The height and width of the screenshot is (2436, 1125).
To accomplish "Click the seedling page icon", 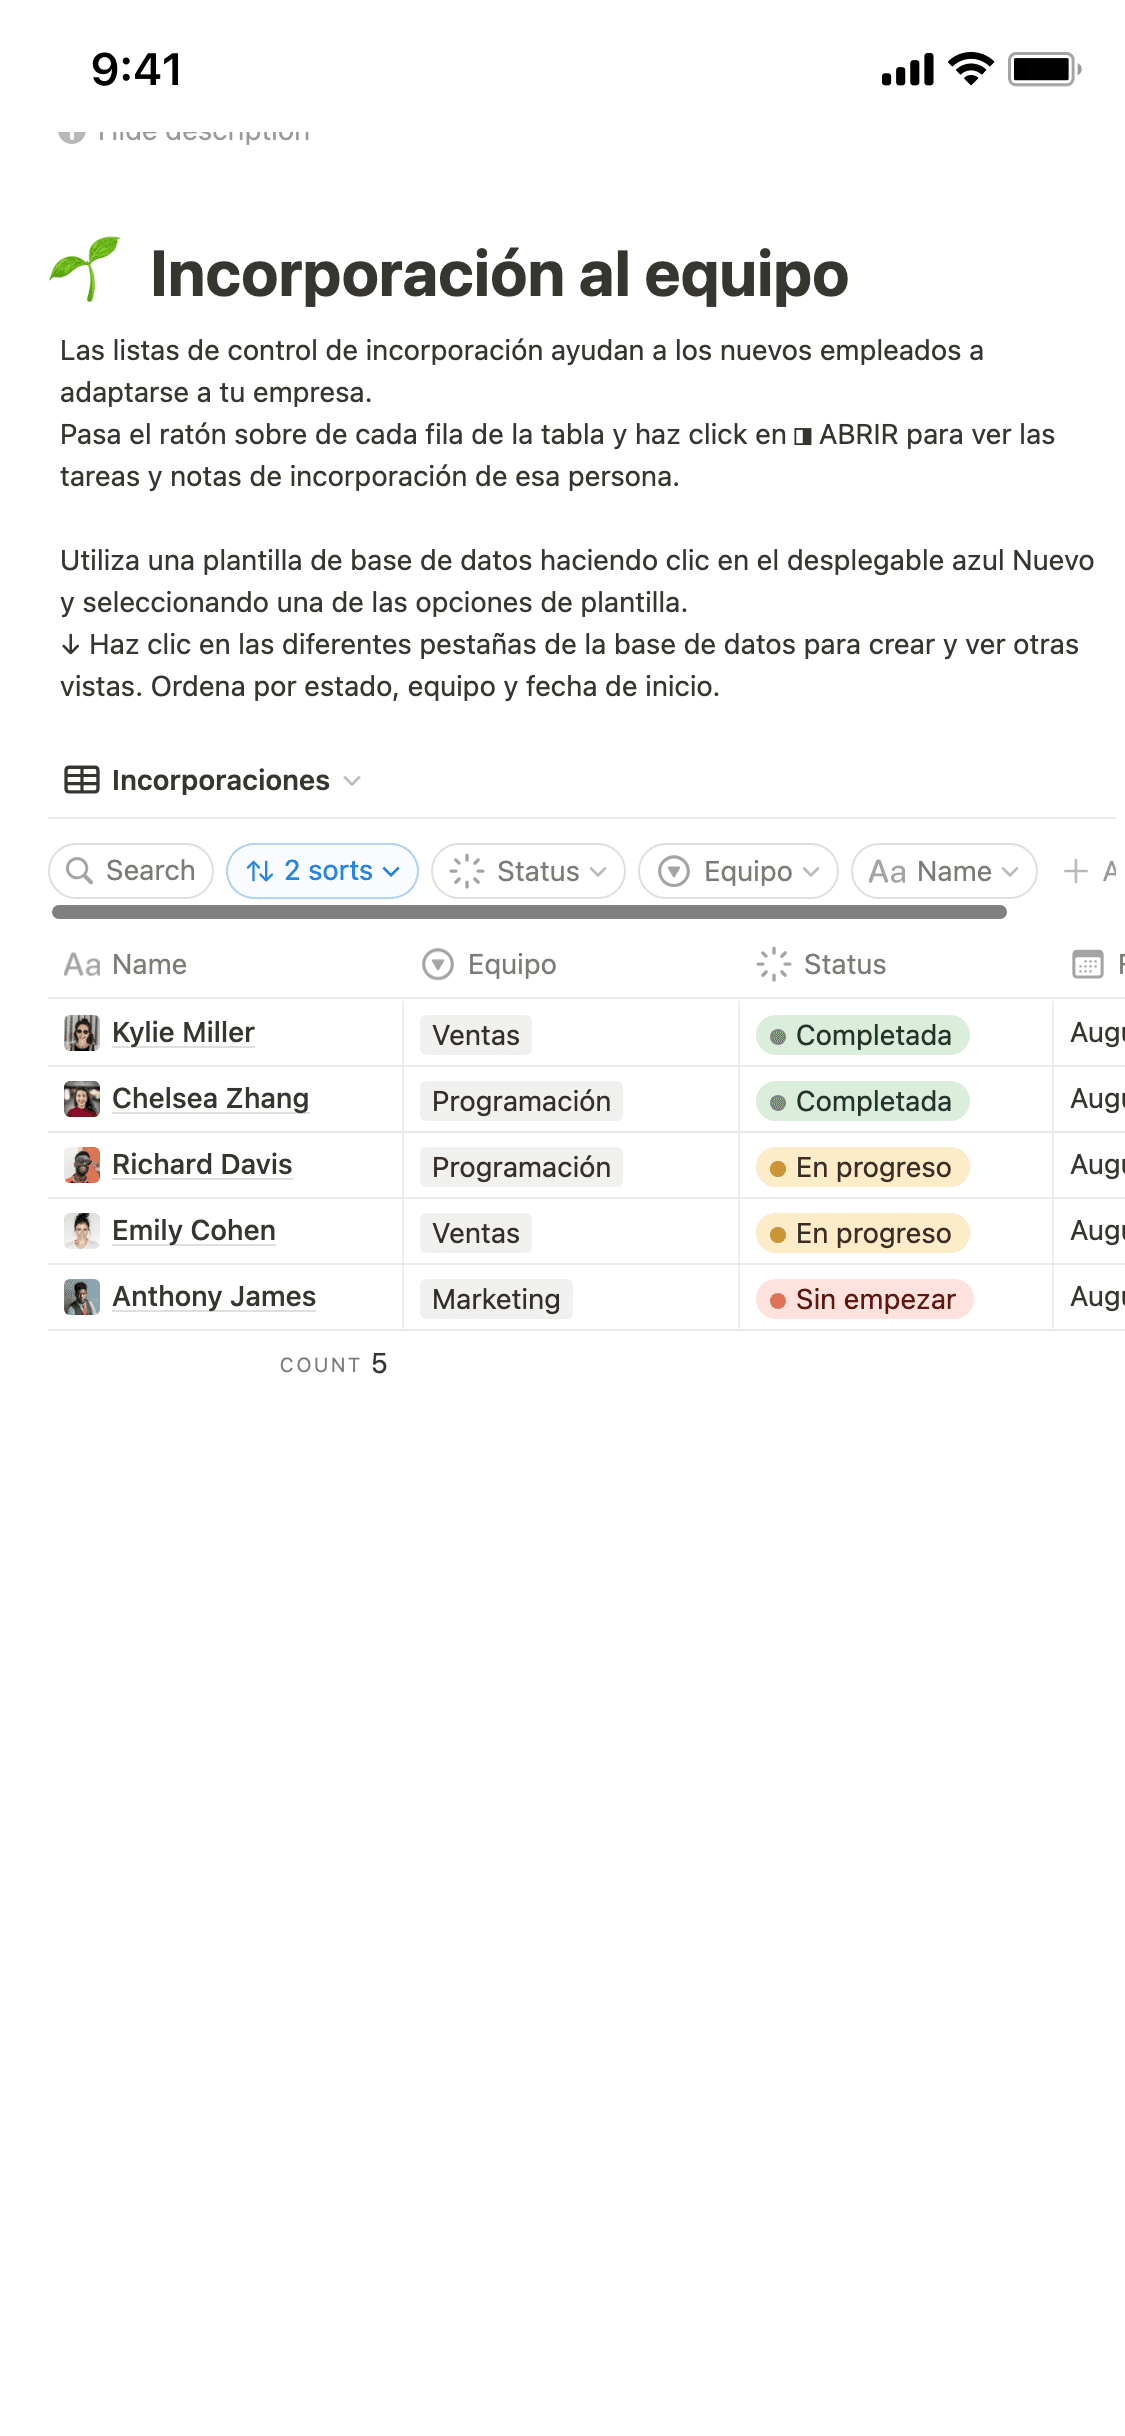I will click(x=86, y=270).
